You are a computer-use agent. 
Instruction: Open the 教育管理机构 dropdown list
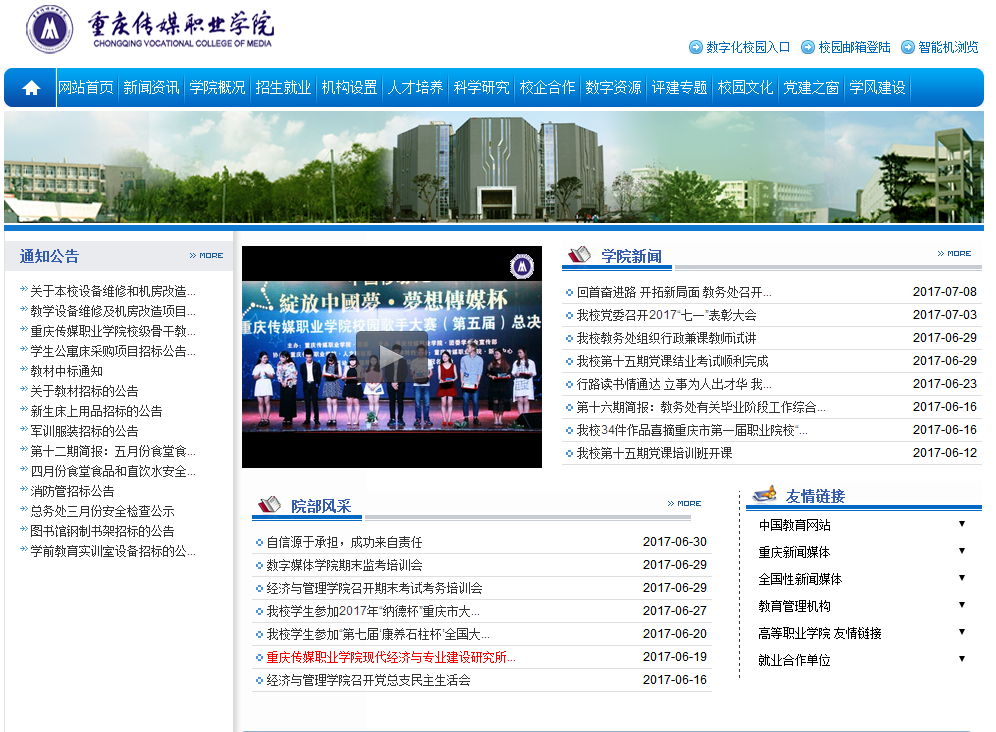coord(961,605)
